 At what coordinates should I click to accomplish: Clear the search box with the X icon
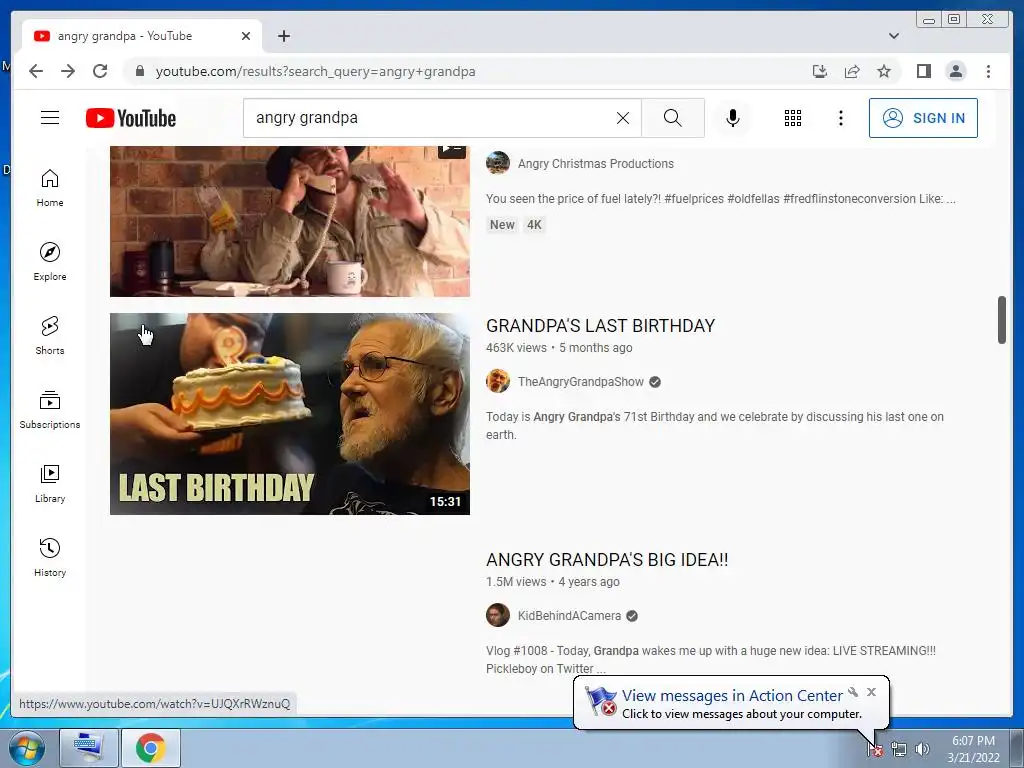click(623, 118)
